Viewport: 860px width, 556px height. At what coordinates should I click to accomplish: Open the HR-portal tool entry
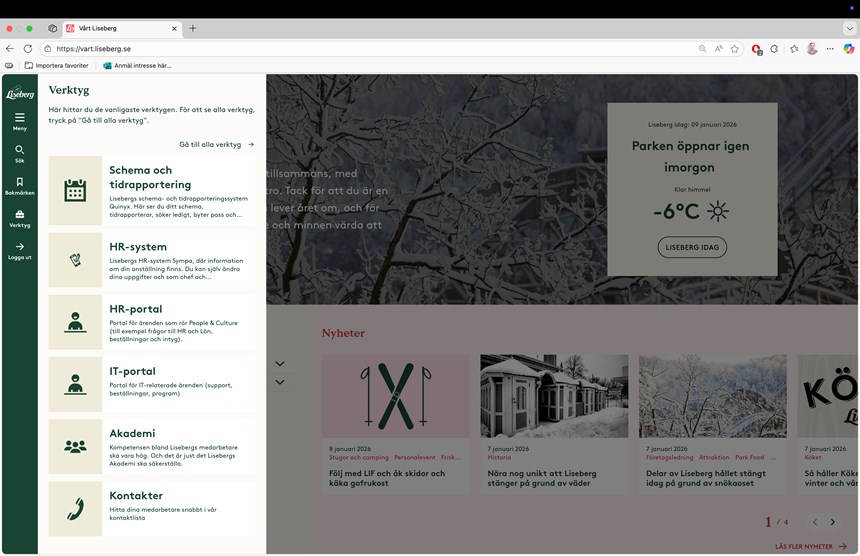pyautogui.click(x=135, y=309)
